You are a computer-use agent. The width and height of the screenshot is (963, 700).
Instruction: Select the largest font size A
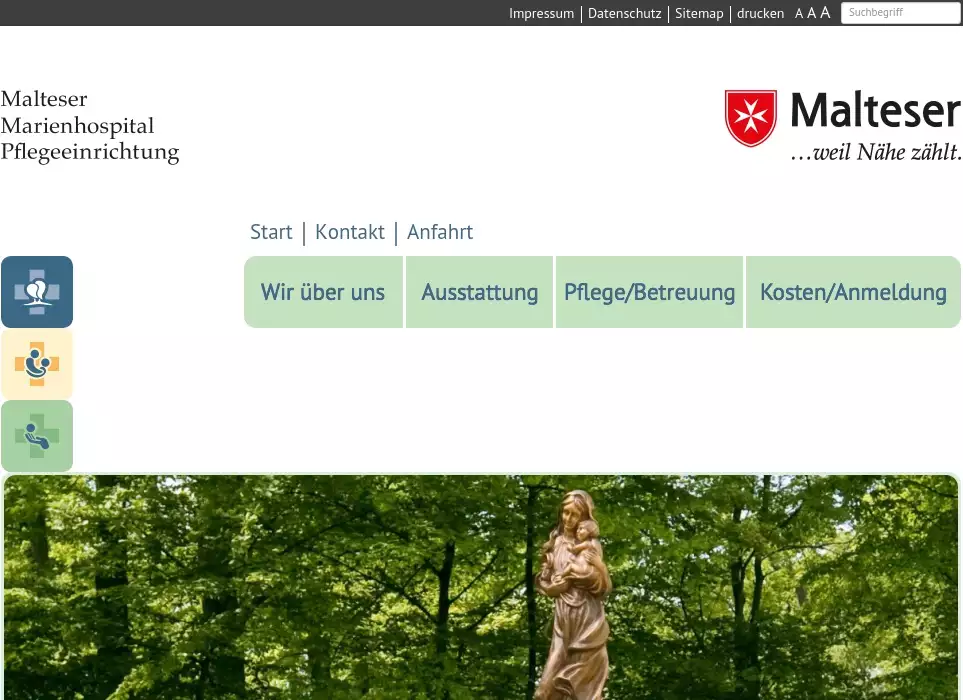(x=825, y=13)
